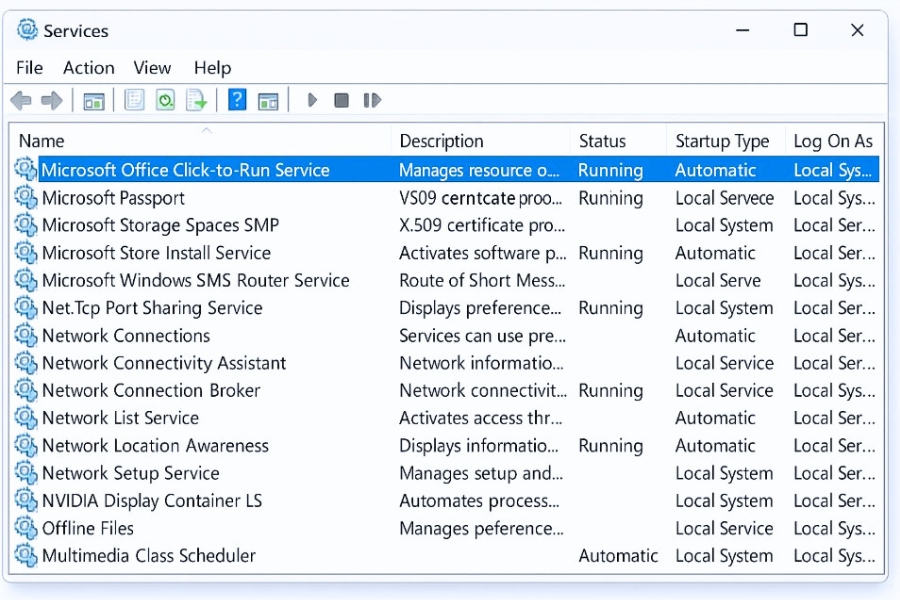Viewport: 900px width, 600px height.
Task: Stop the selected service with the square icon
Action: click(x=341, y=100)
